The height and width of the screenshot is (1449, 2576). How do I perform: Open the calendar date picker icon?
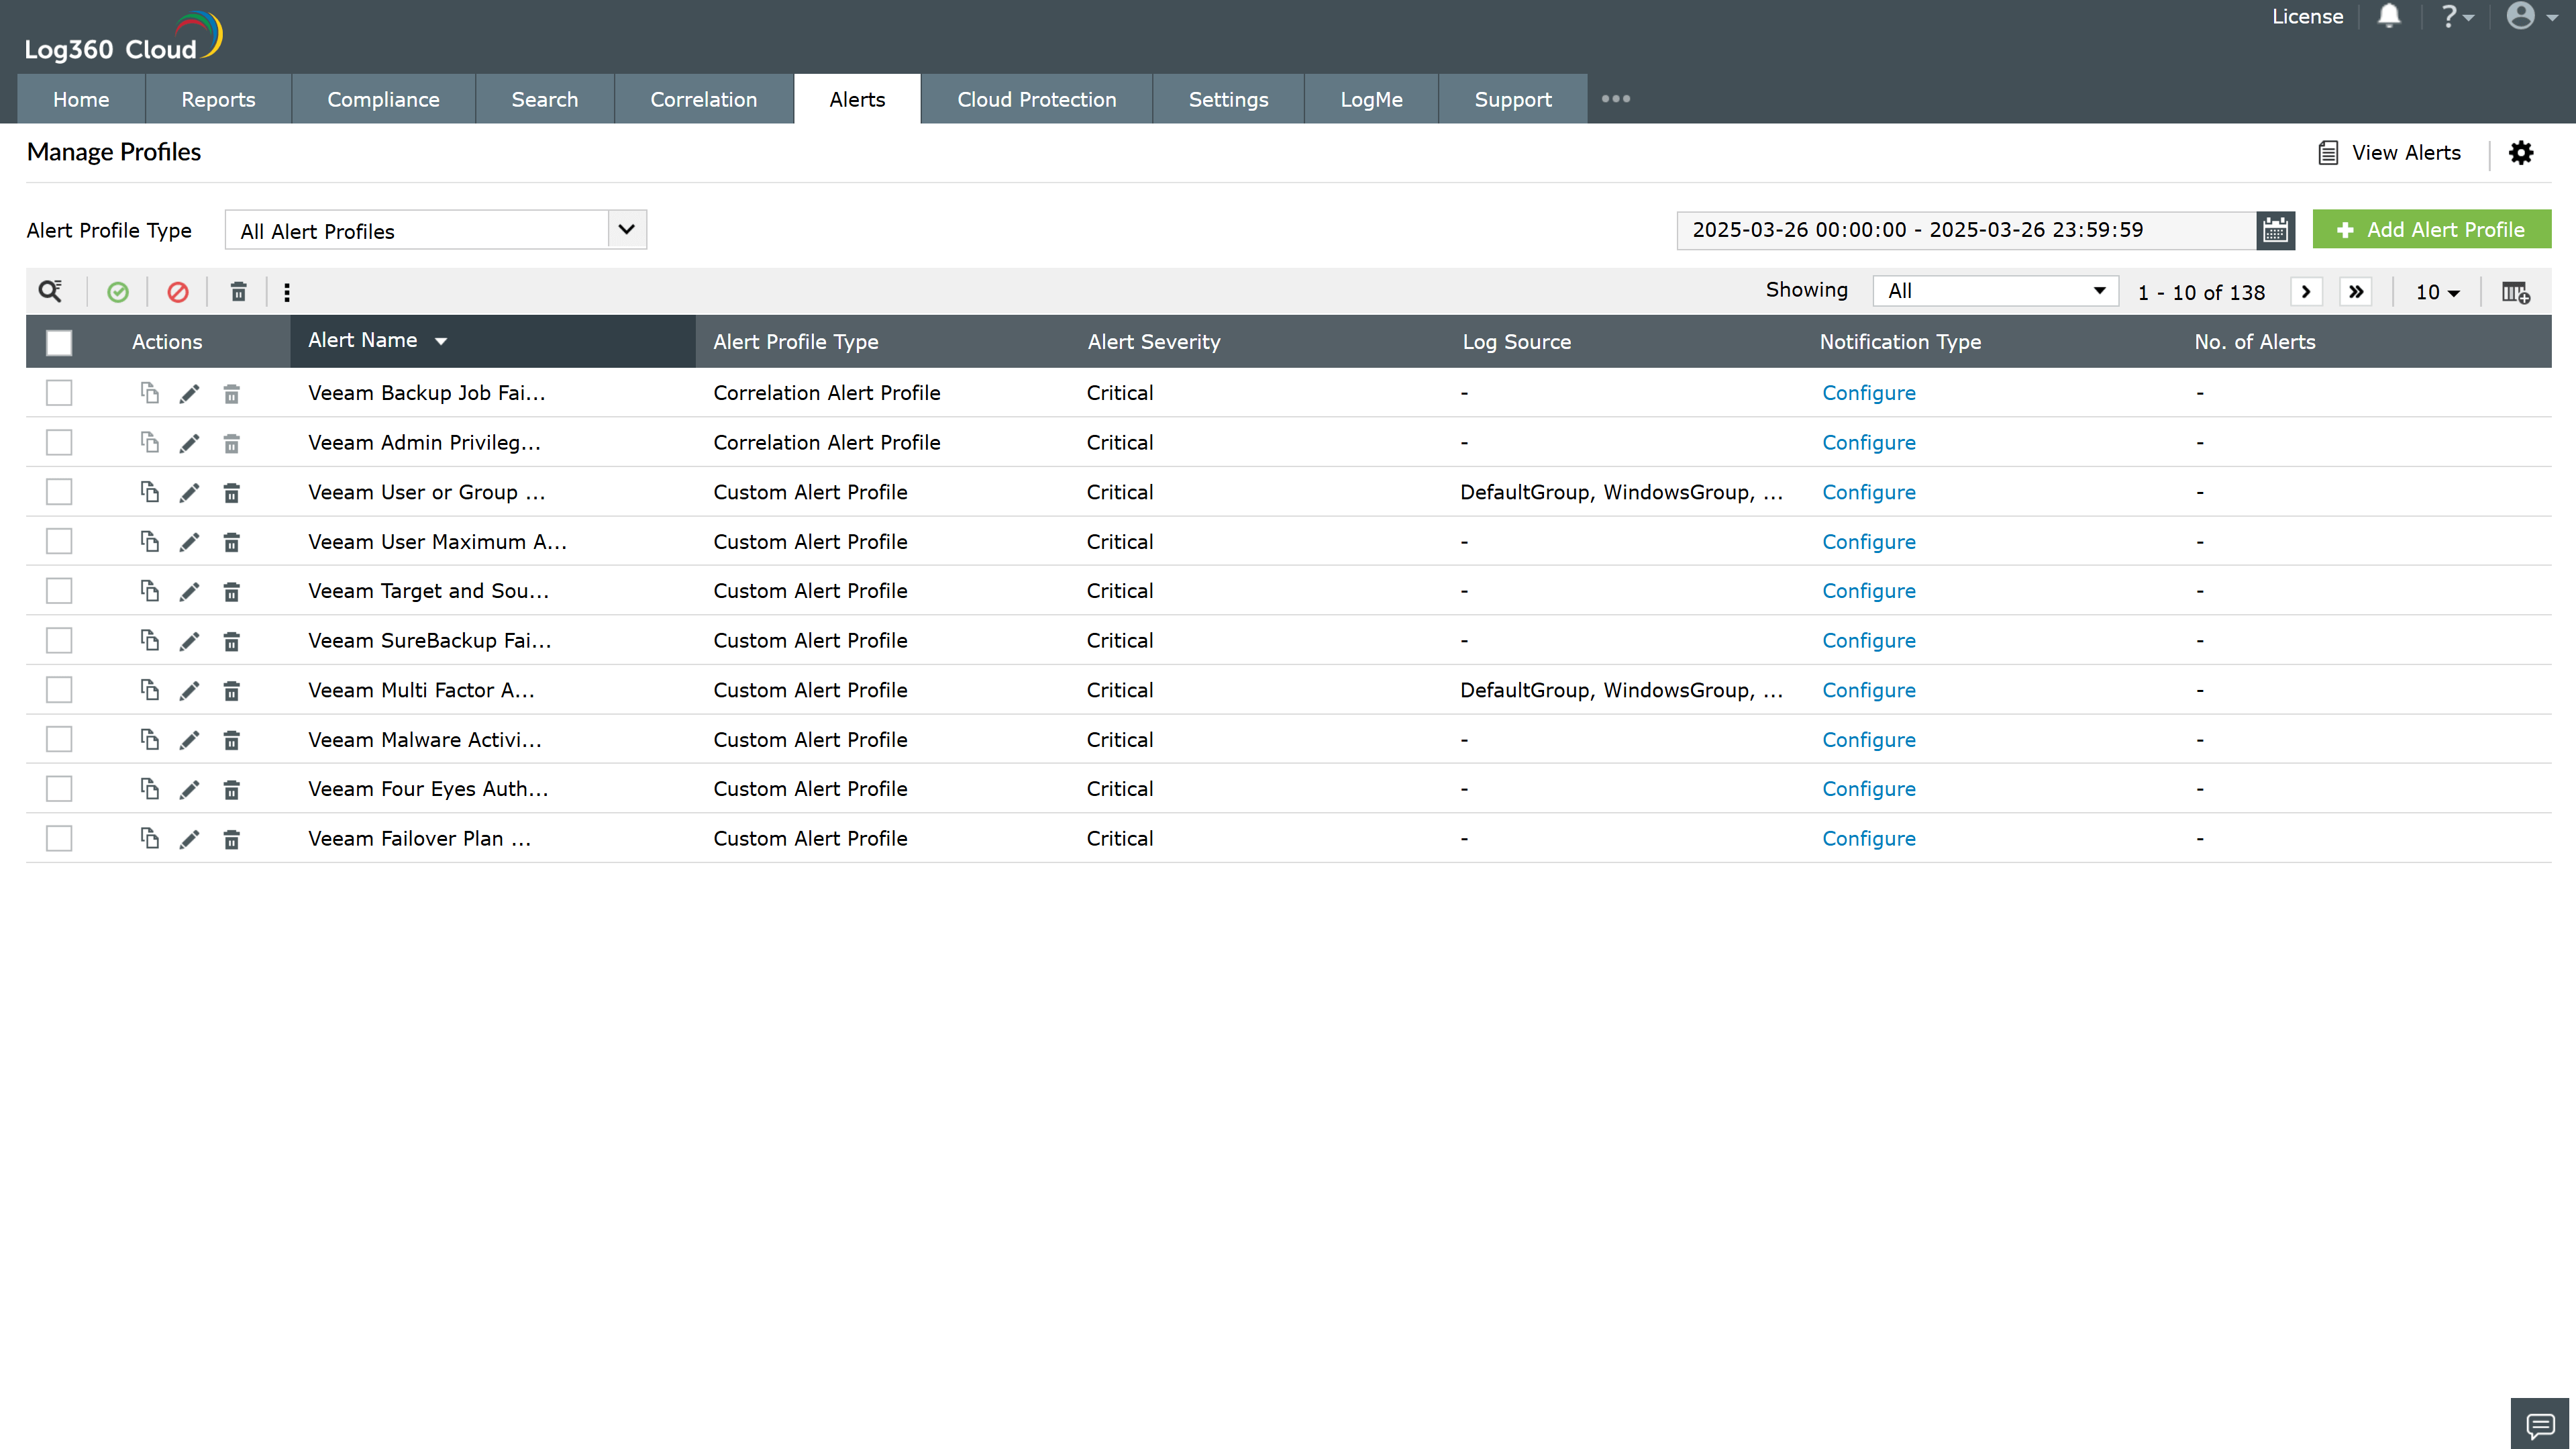click(2275, 230)
